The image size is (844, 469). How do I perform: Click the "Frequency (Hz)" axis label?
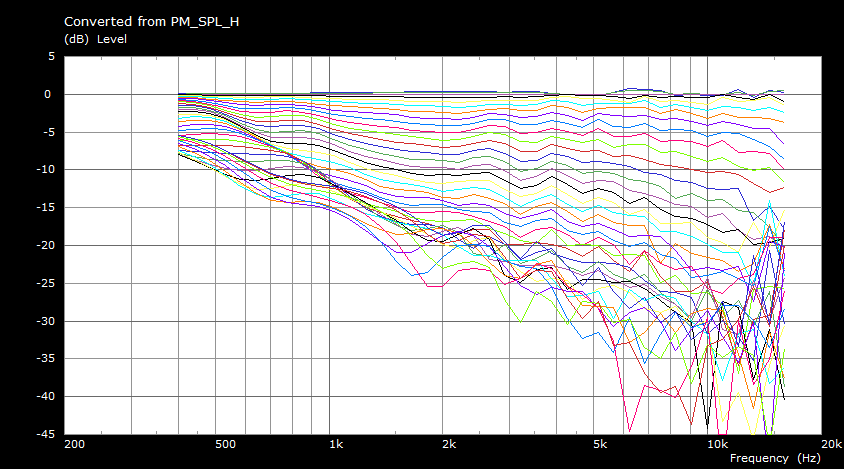[x=775, y=458]
